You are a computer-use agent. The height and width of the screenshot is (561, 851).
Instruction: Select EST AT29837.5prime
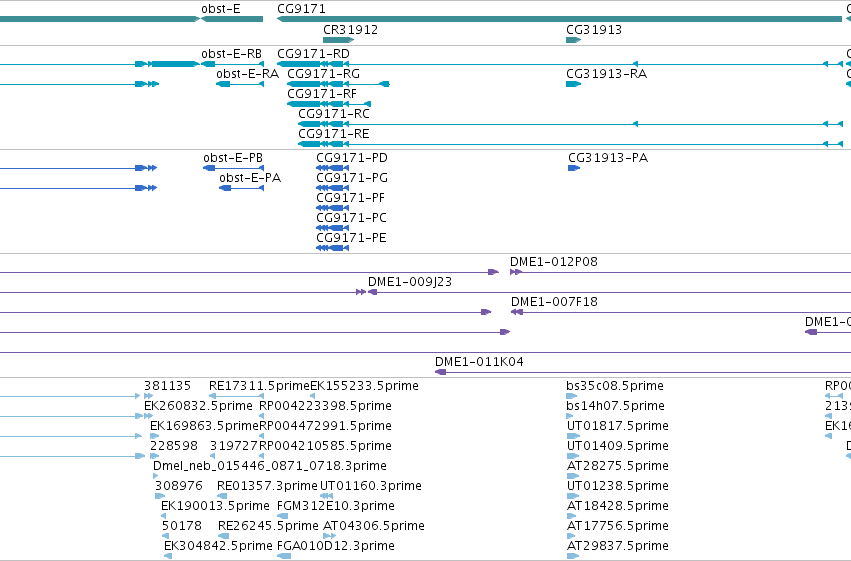click(618, 546)
